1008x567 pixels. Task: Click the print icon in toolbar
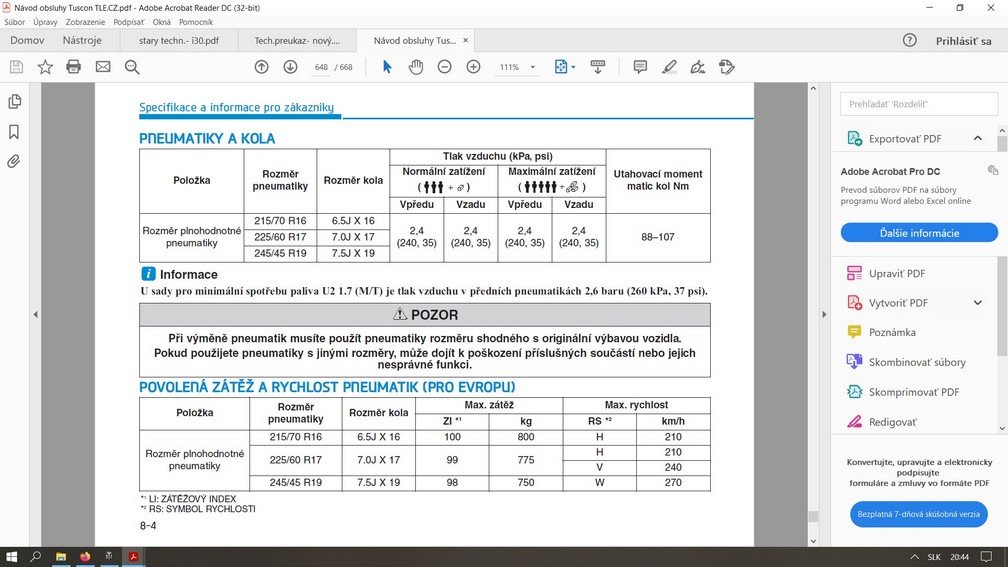pos(73,67)
